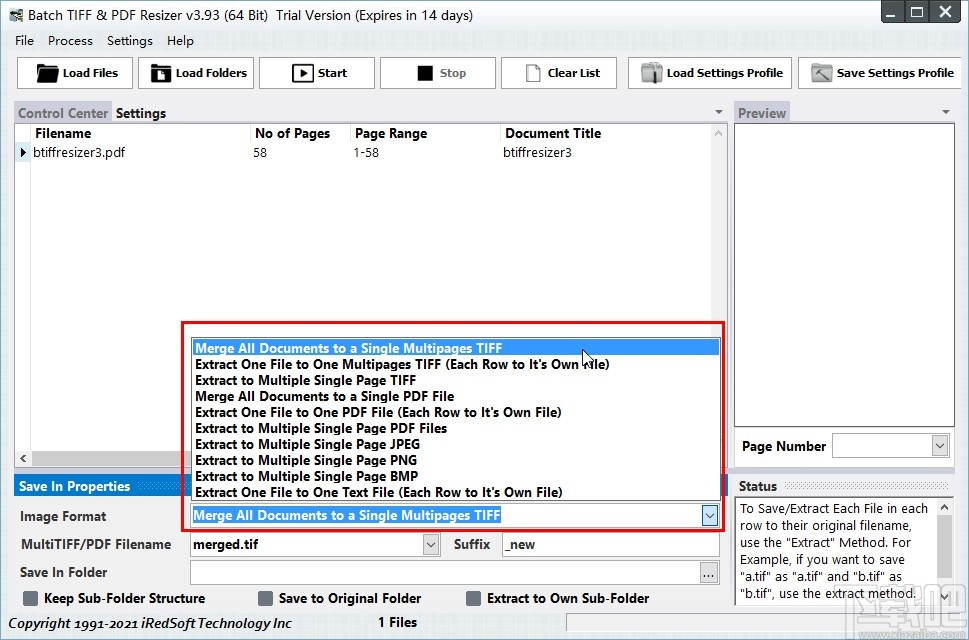Click the Save In Properties panel header
The image size is (969, 640).
click(x=75, y=485)
